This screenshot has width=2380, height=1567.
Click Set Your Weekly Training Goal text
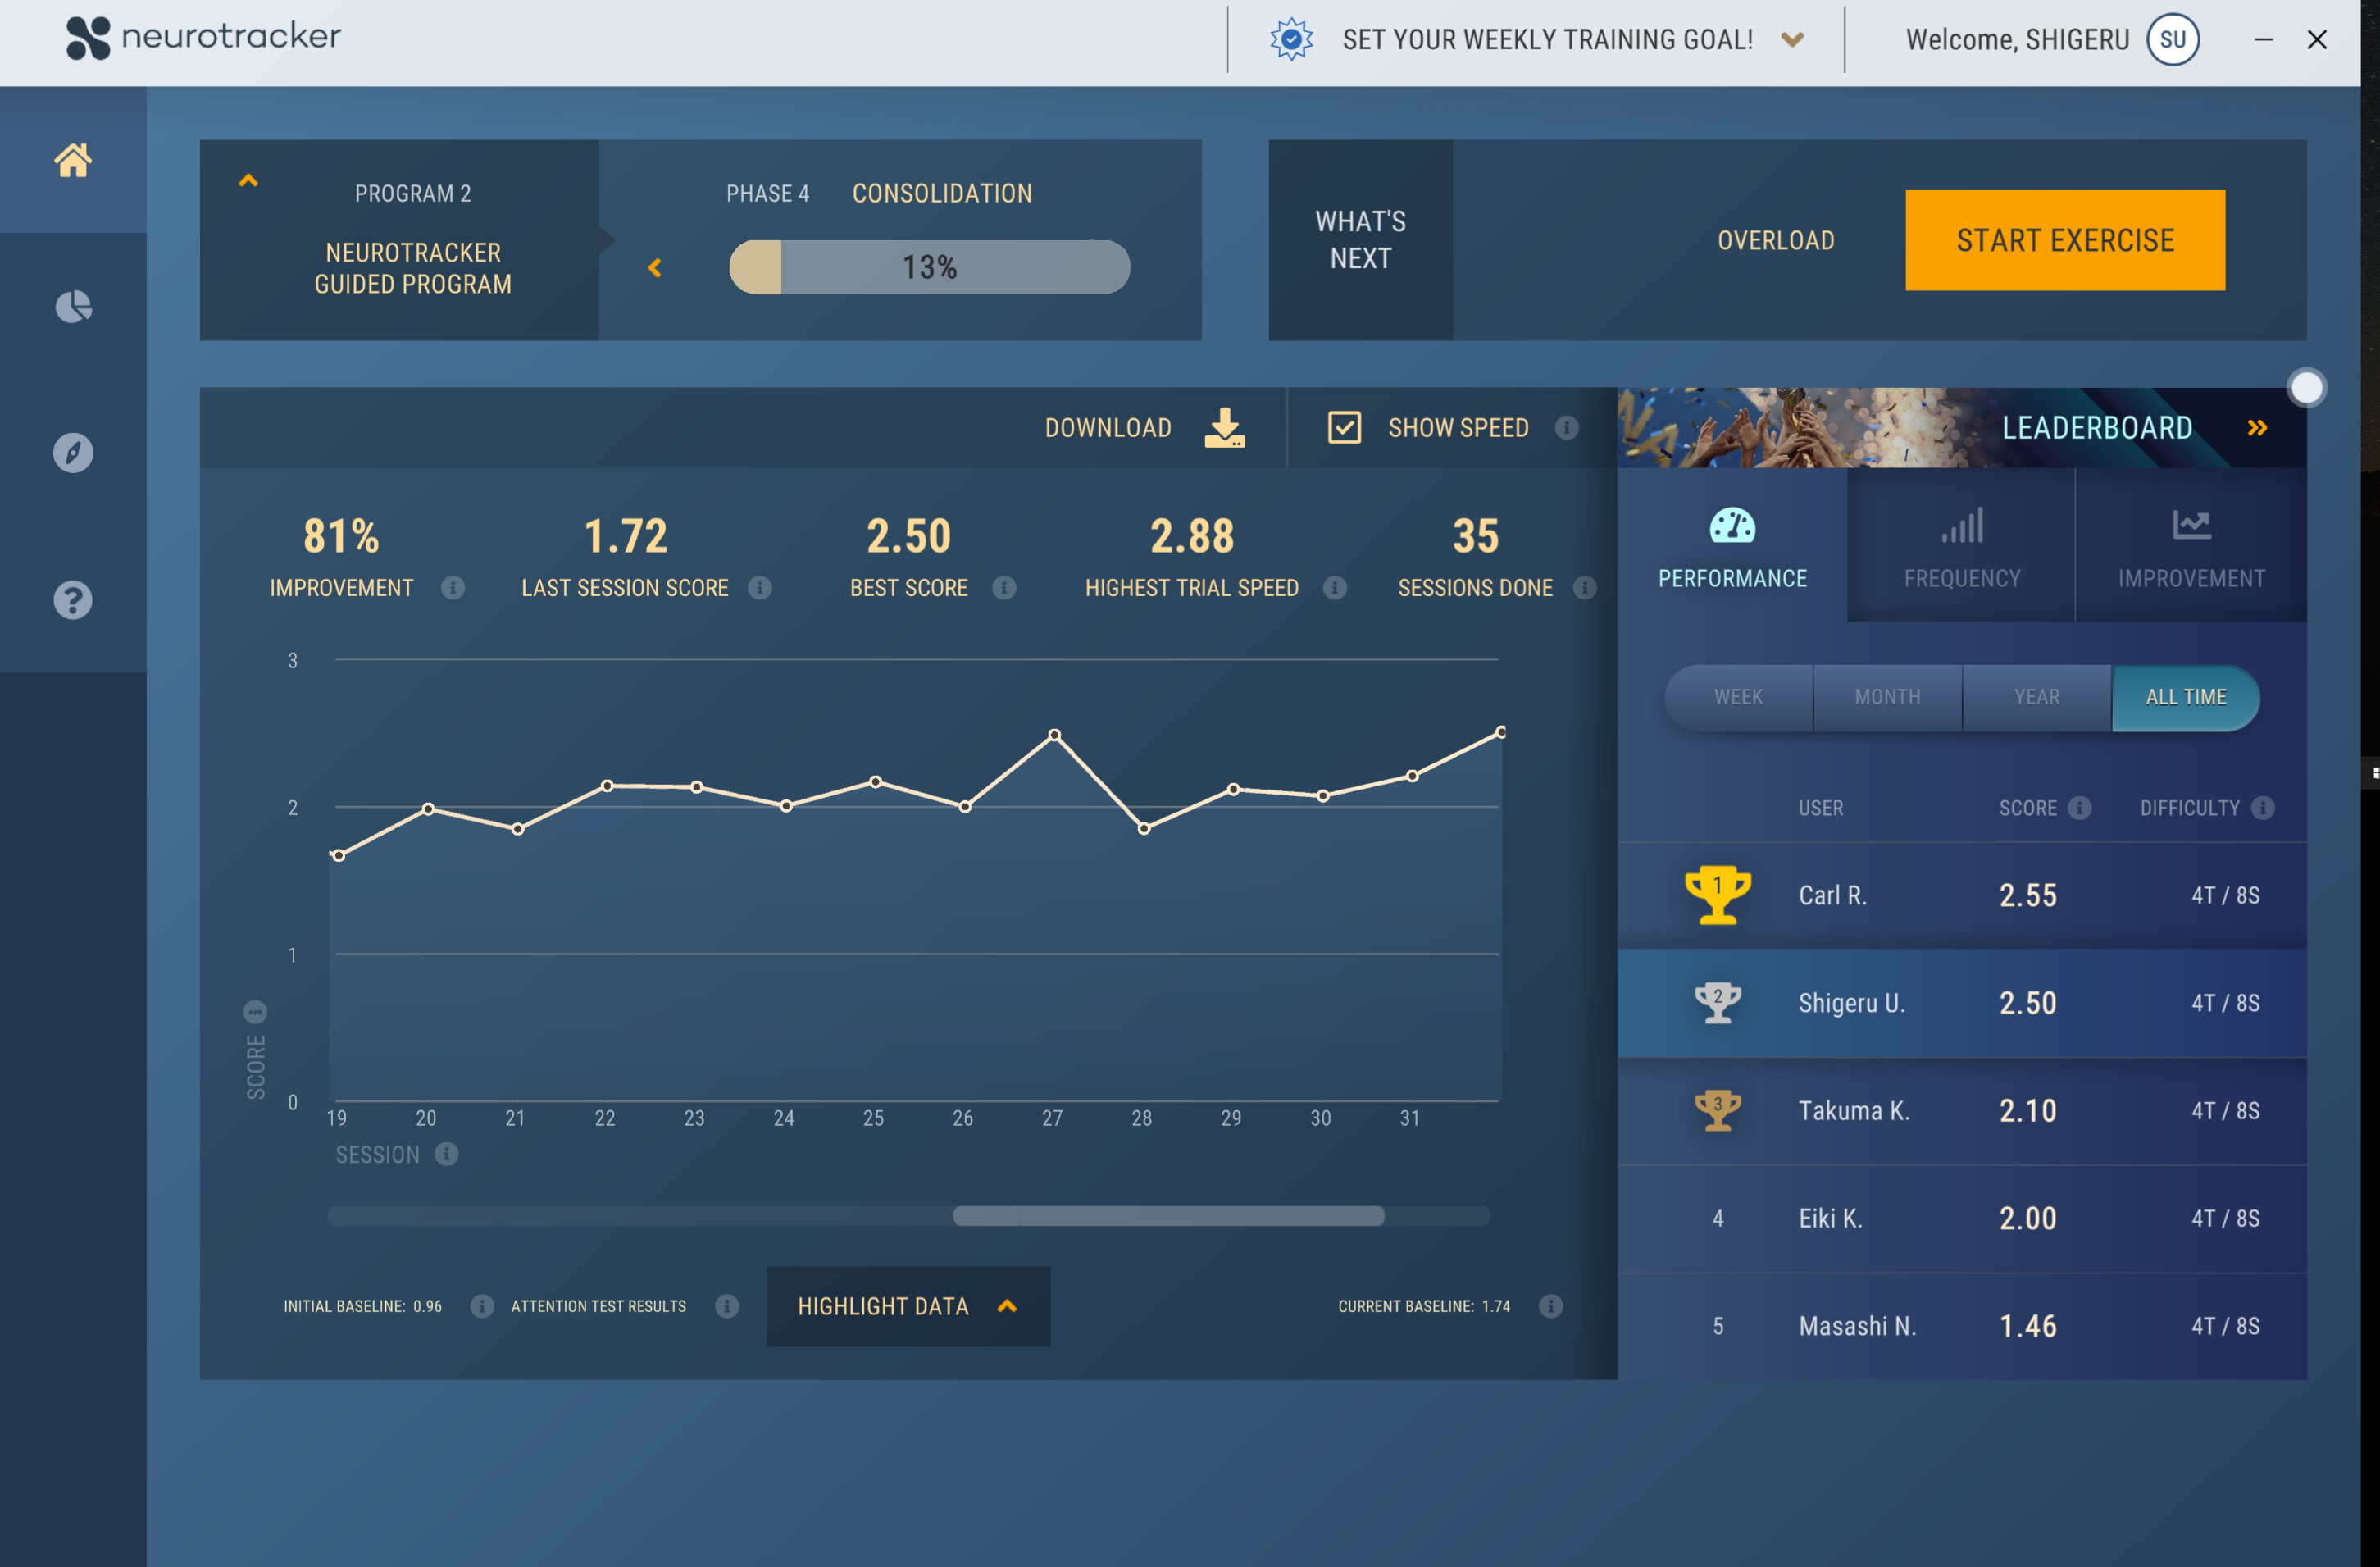[x=1547, y=40]
